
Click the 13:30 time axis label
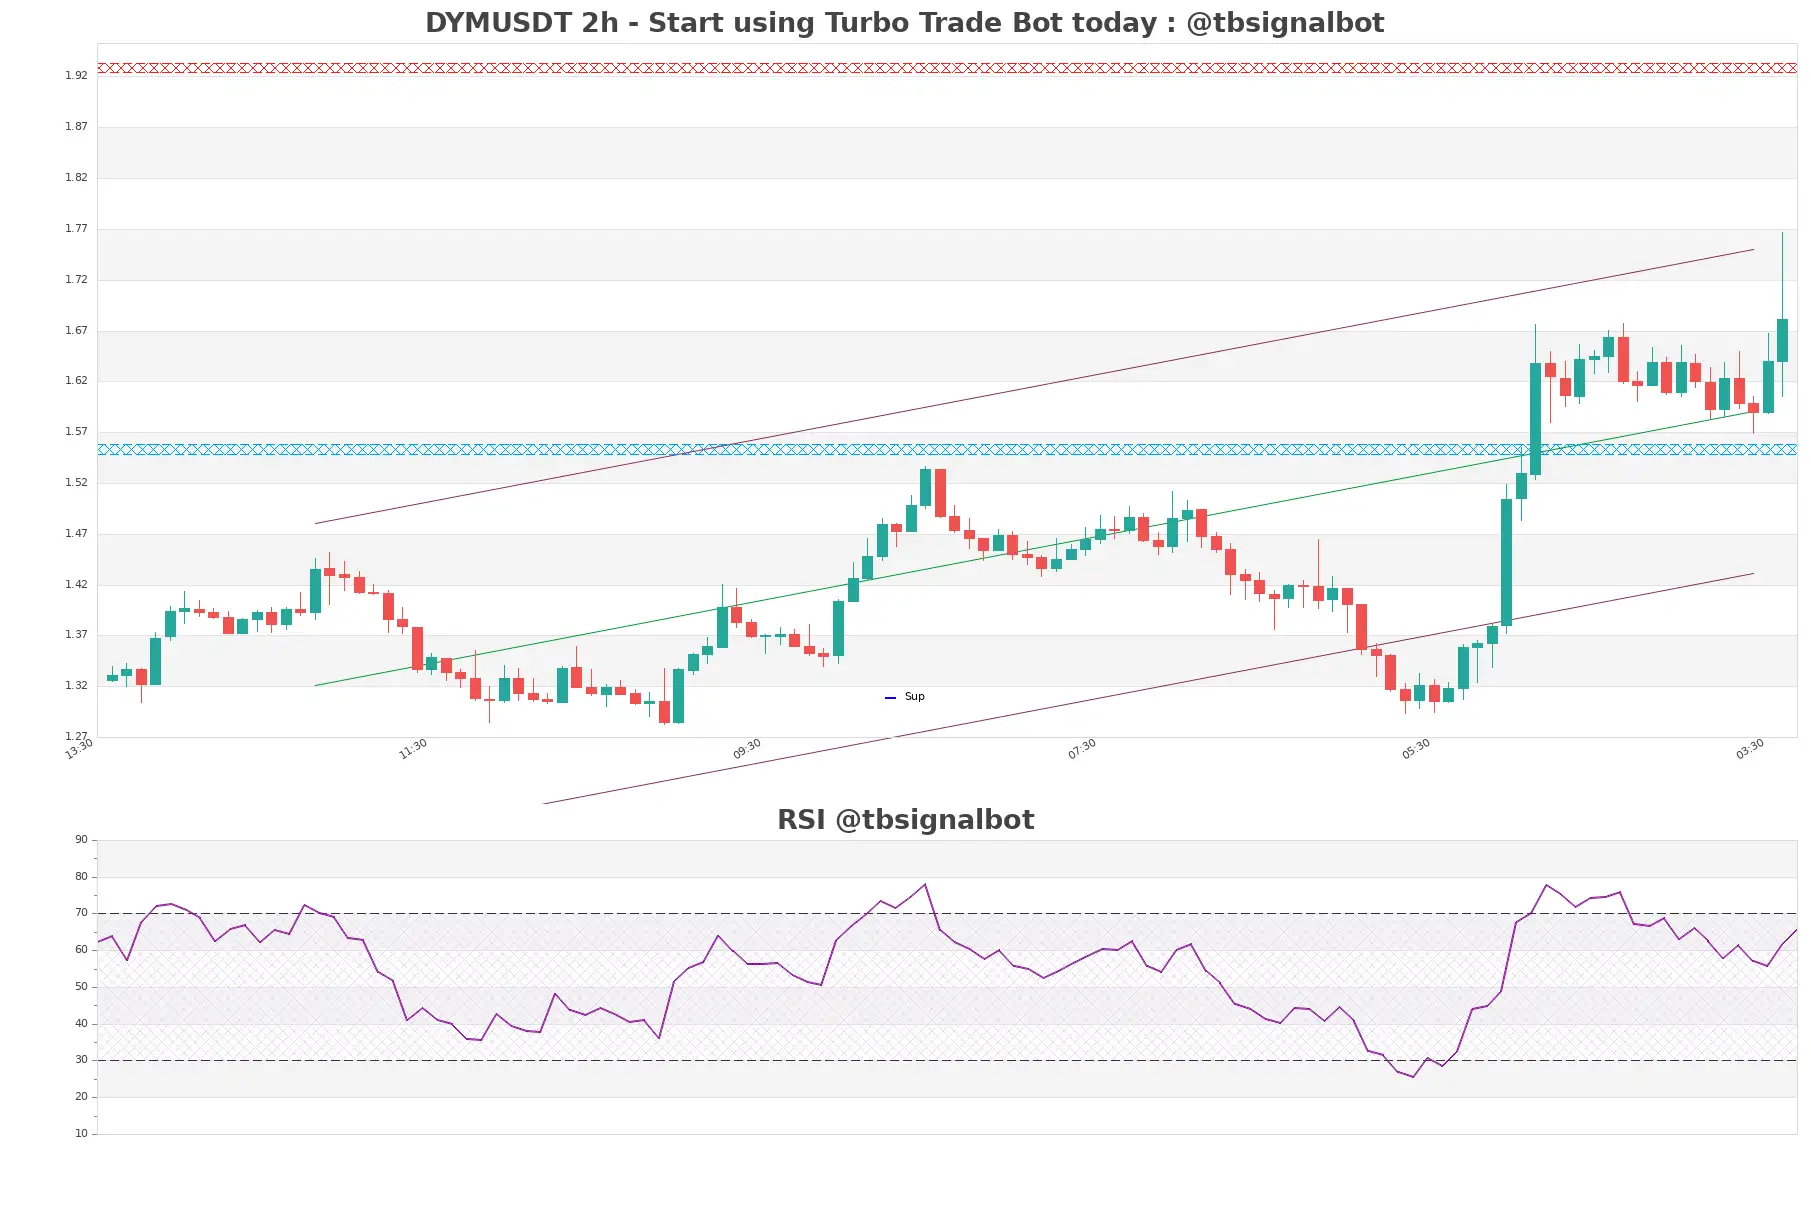[x=79, y=749]
